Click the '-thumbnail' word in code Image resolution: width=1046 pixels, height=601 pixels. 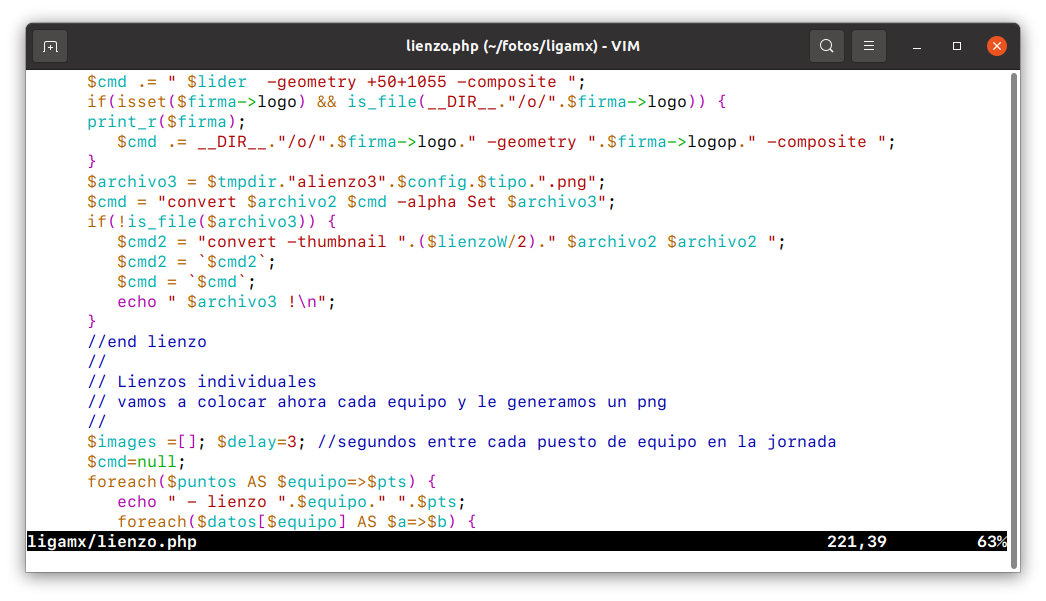336,242
